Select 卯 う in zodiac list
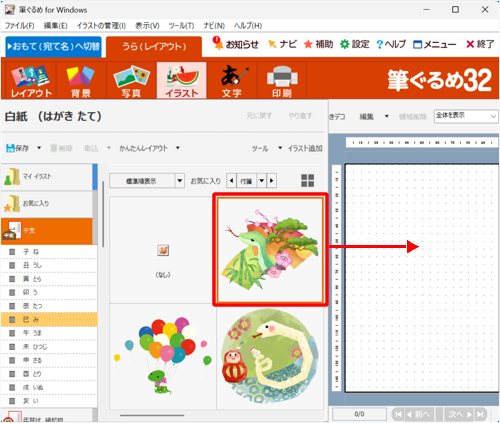Image resolution: width=500 pixels, height=423 pixels. pyautogui.click(x=49, y=292)
